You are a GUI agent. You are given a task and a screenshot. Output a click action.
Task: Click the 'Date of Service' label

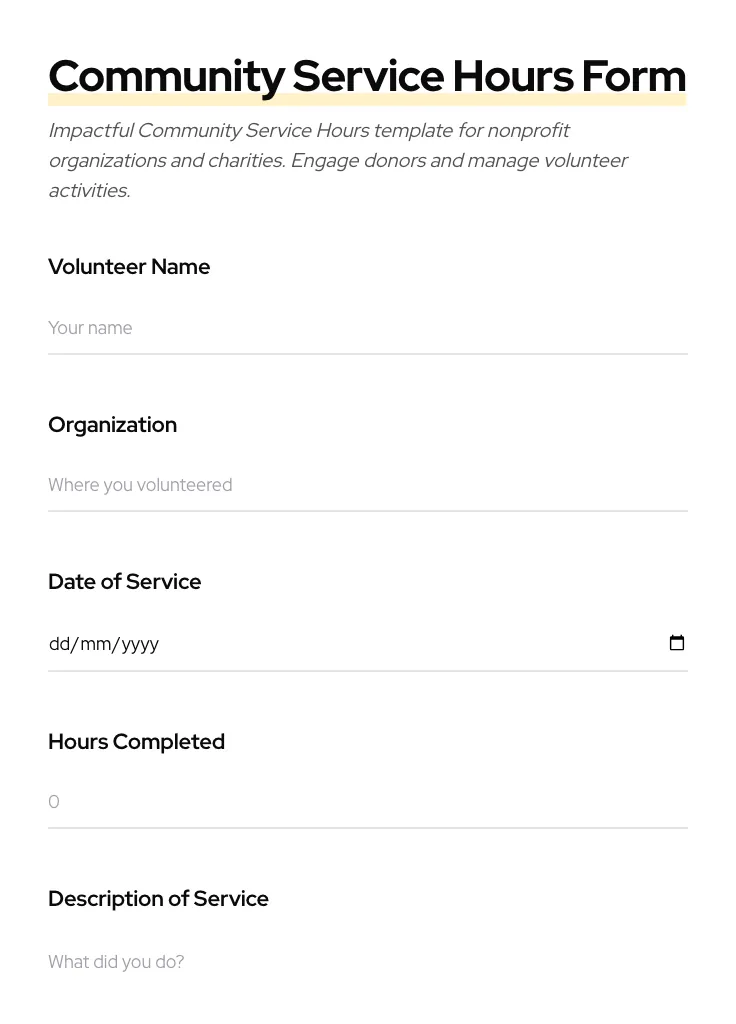pyautogui.click(x=124, y=582)
